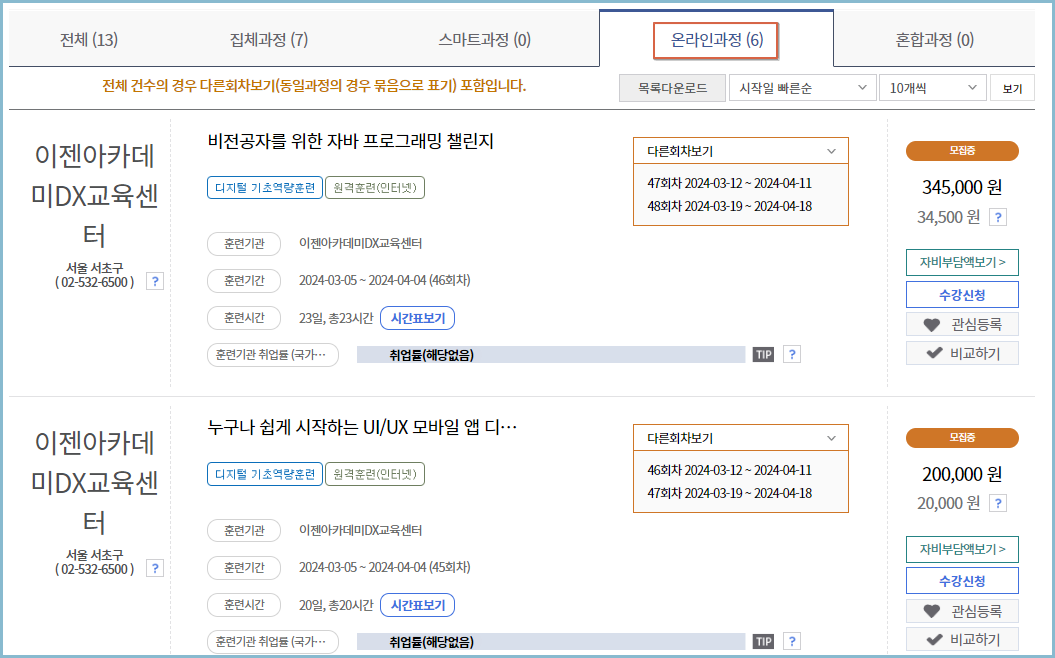Click the 비교하기 icon for the UI/UX course
The image size is (1055, 658).
[961, 638]
